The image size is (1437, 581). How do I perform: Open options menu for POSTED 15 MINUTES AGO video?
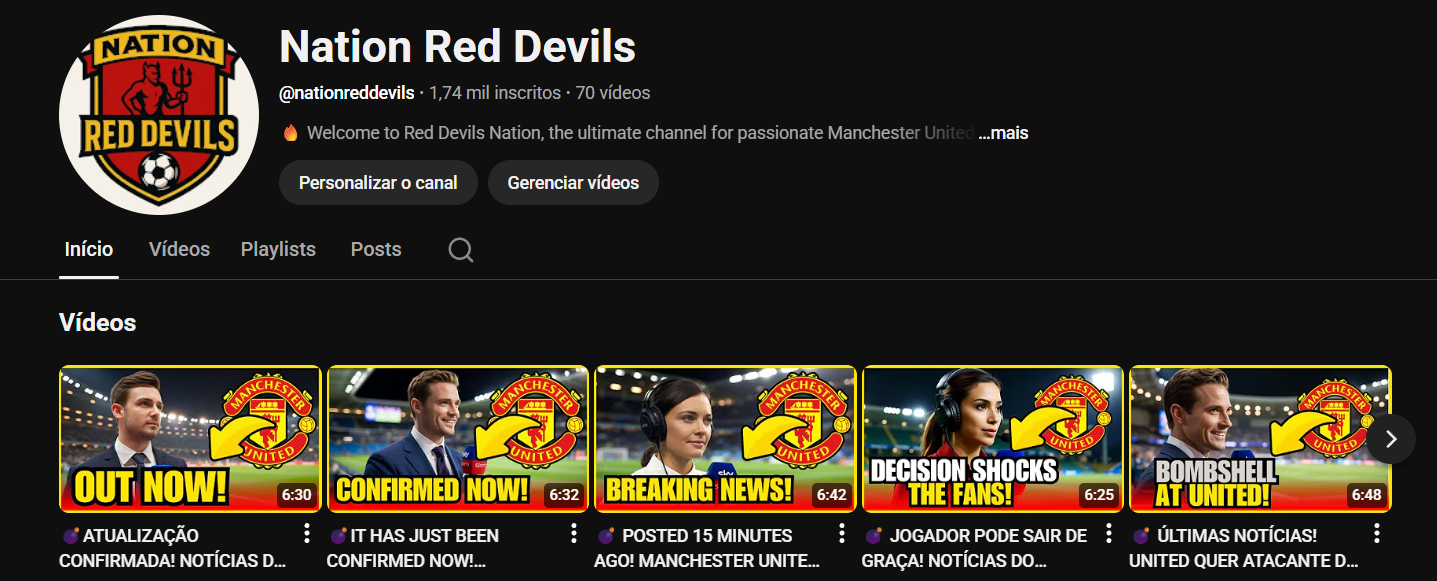(x=842, y=533)
